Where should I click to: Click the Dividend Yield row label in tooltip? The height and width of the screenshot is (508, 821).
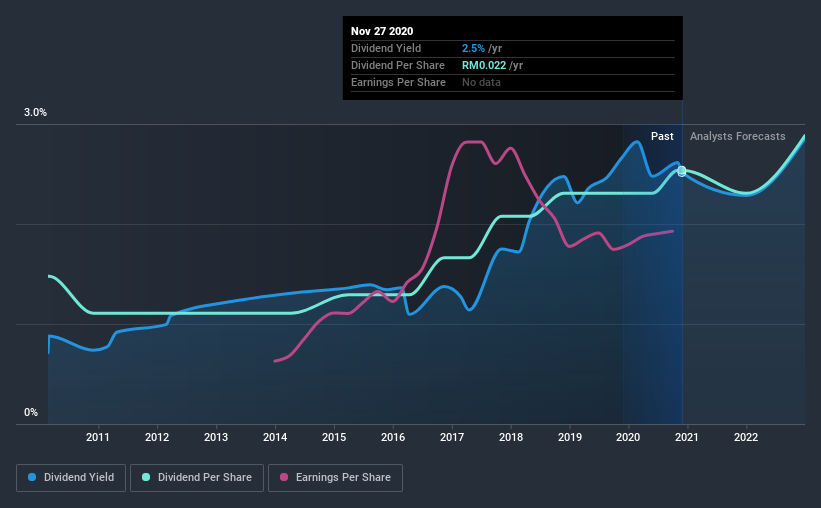tap(386, 48)
